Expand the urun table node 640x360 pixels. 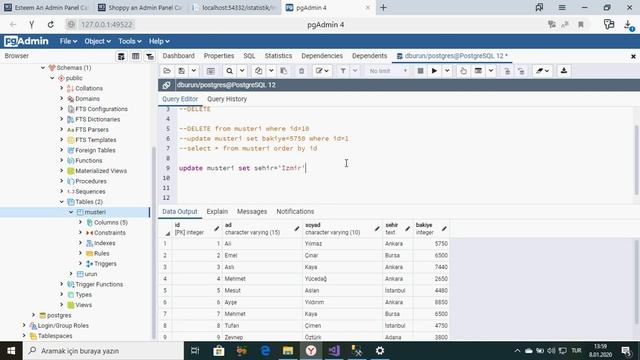tap(71, 274)
